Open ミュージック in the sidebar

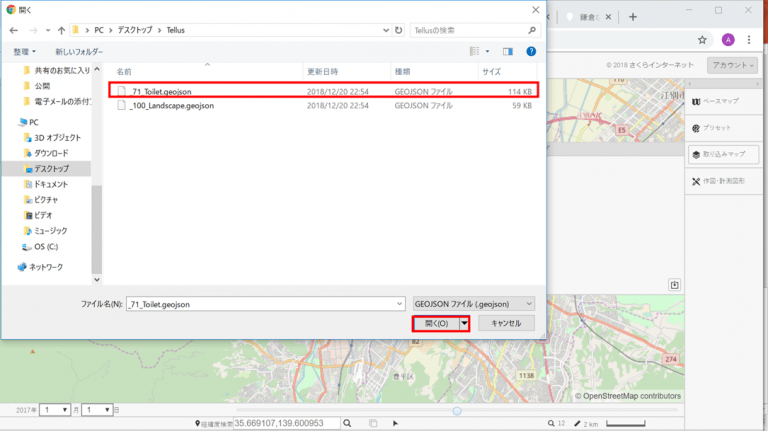pyautogui.click(x=46, y=231)
